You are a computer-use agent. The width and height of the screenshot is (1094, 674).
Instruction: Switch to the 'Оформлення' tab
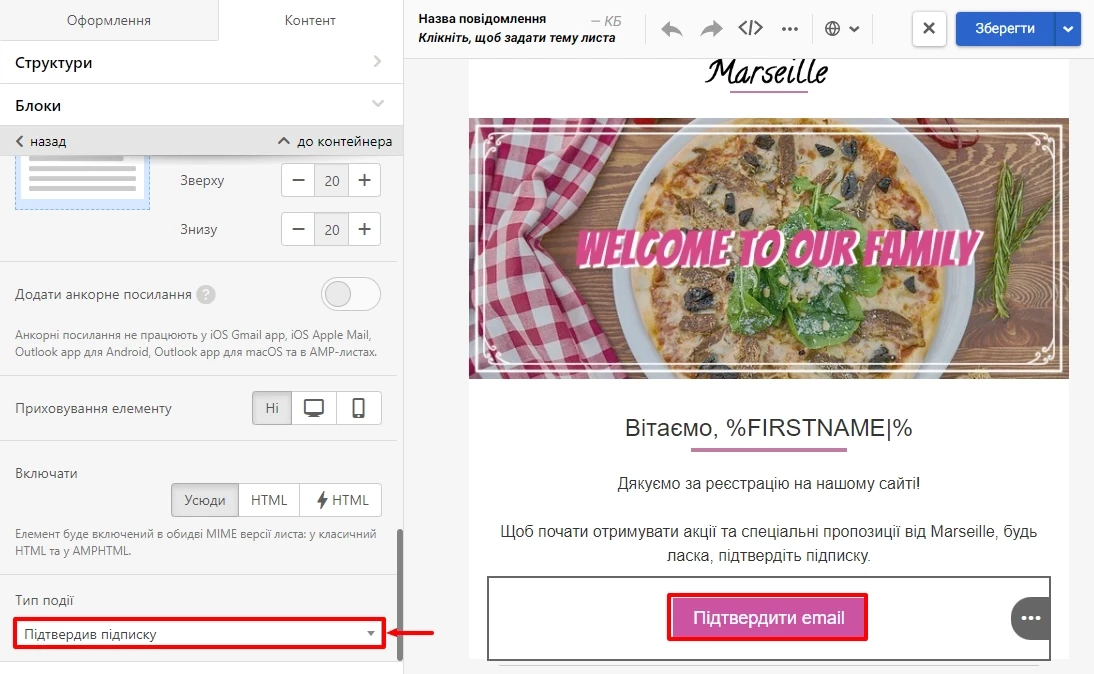pos(109,20)
